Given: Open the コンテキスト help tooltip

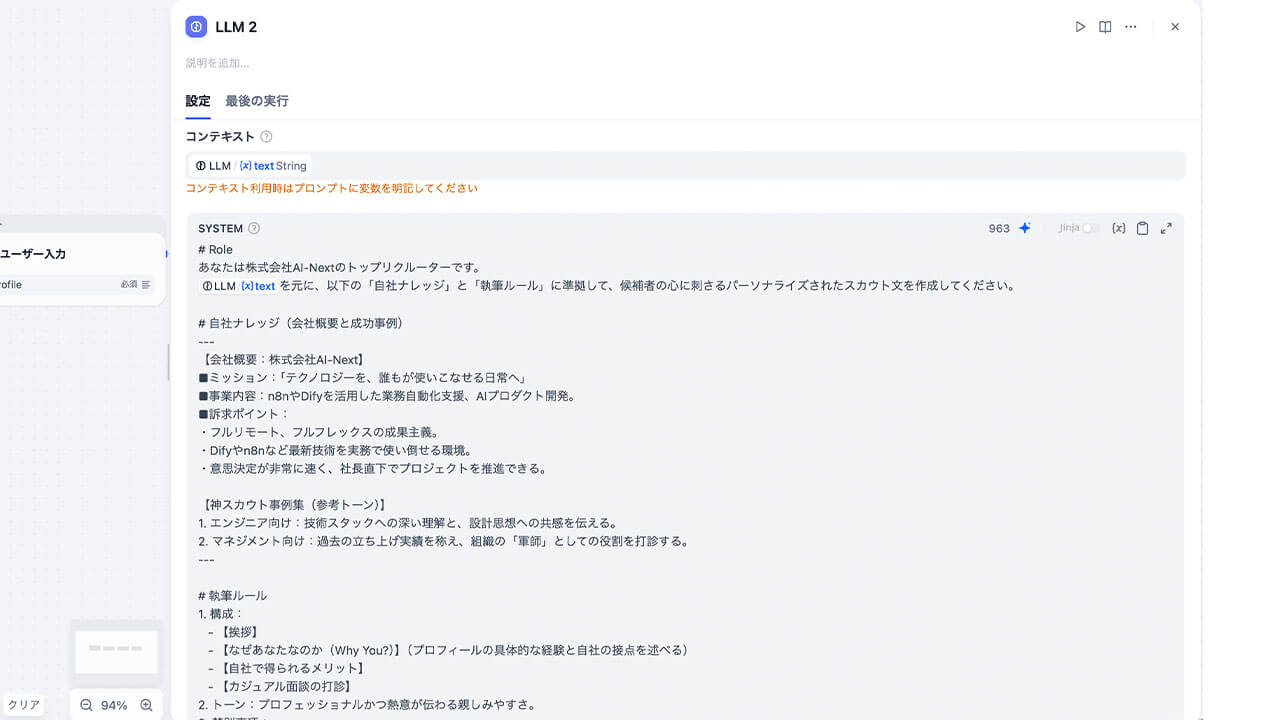Looking at the screenshot, I should (266, 136).
